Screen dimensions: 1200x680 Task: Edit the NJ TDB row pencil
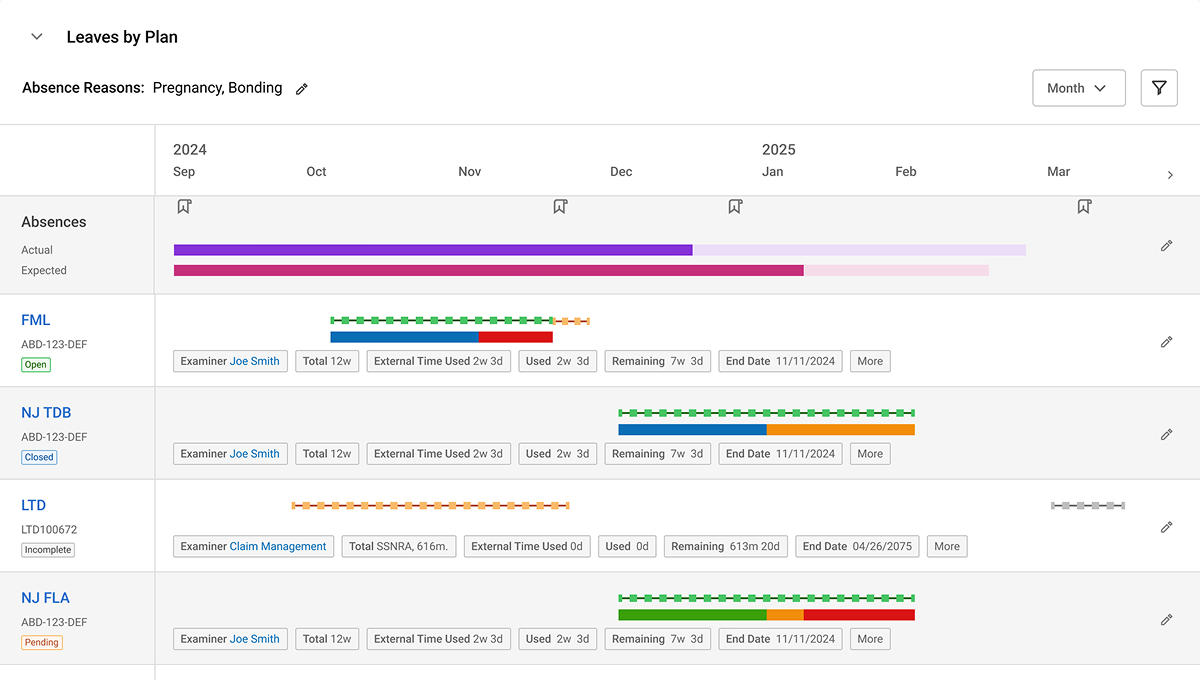tap(1166, 435)
